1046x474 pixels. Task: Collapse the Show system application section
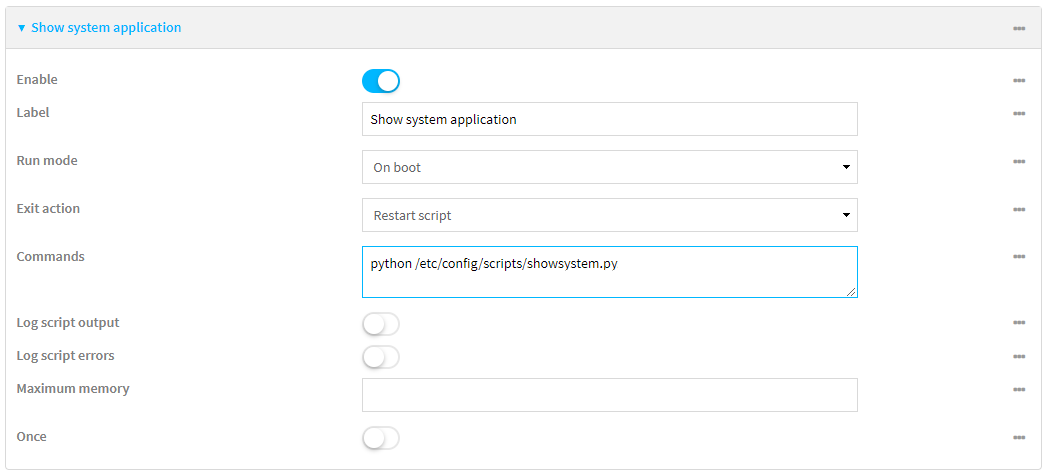tap(98, 28)
